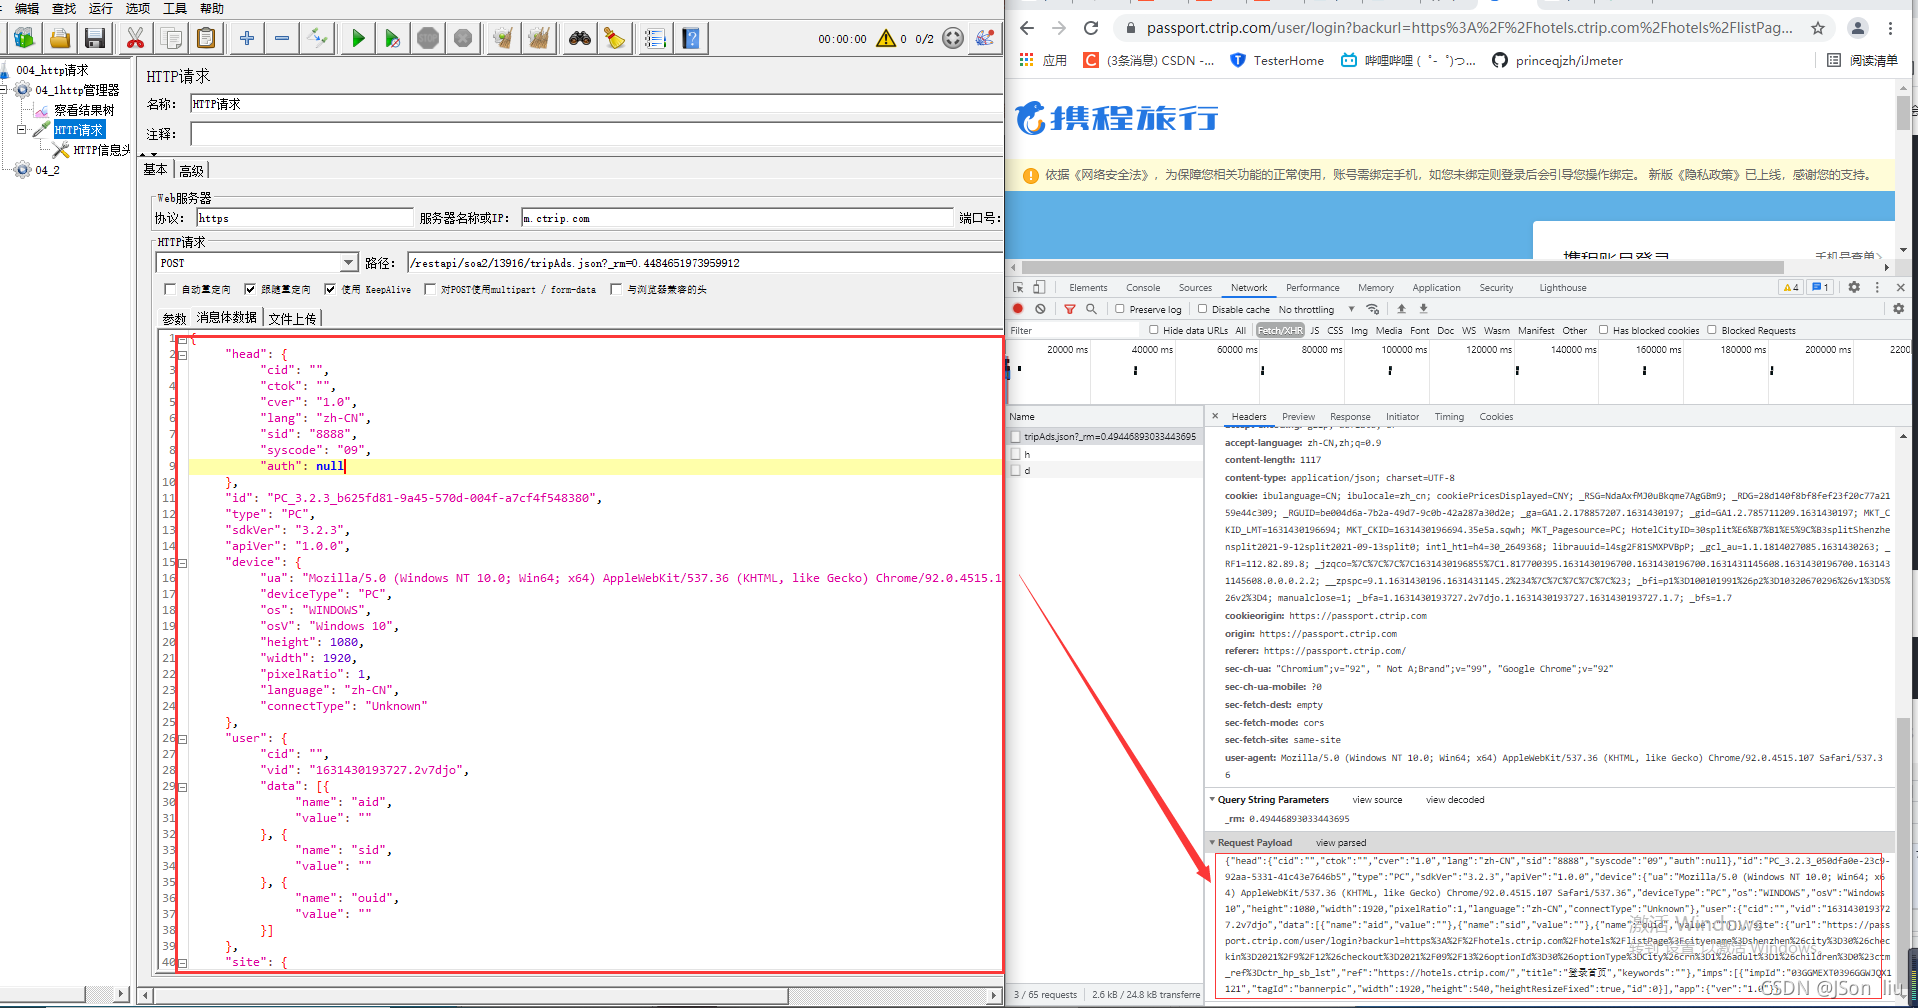Collapse the HTTP请求 tree node
Viewport: 1918px width, 1008px height.
(x=22, y=130)
